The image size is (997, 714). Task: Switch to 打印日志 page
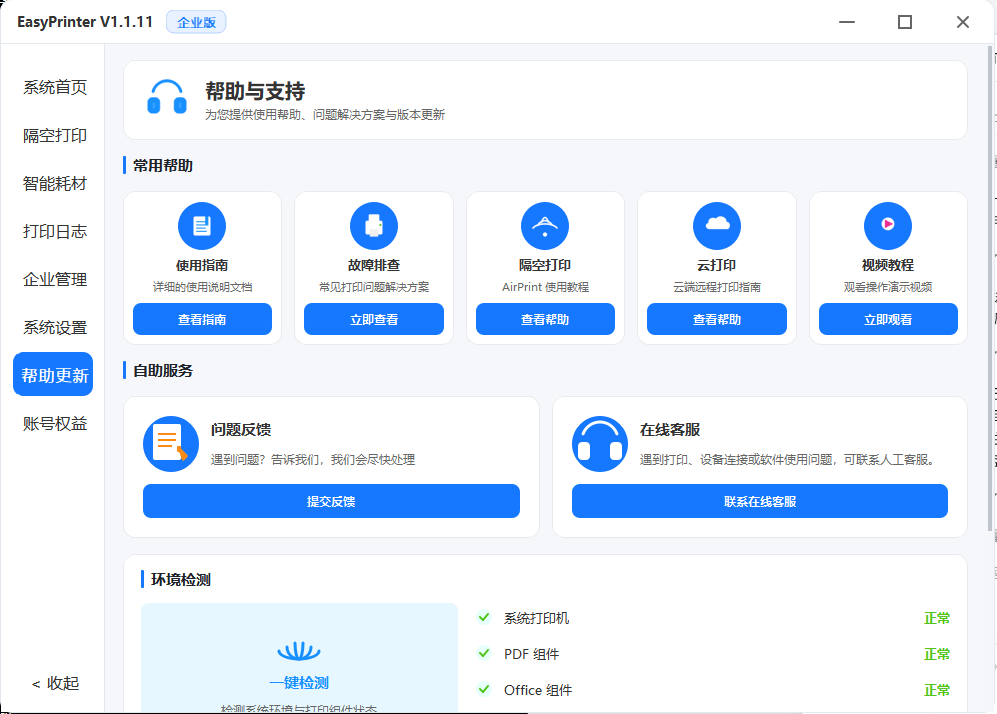click(x=55, y=231)
